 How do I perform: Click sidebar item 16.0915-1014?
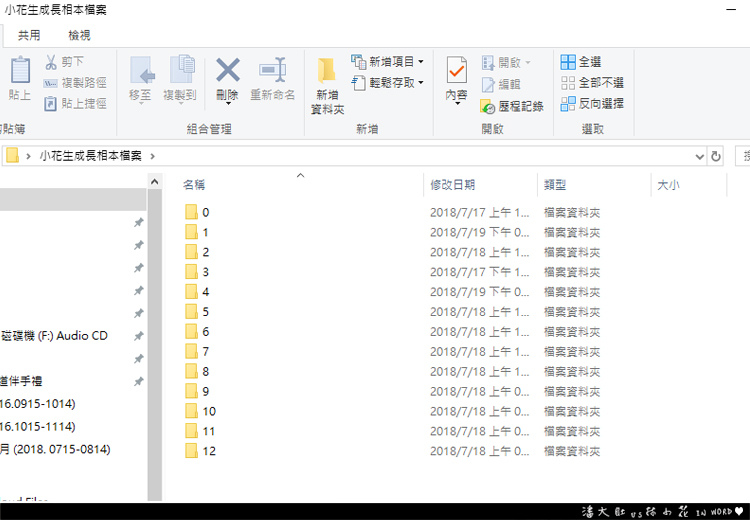(37, 404)
